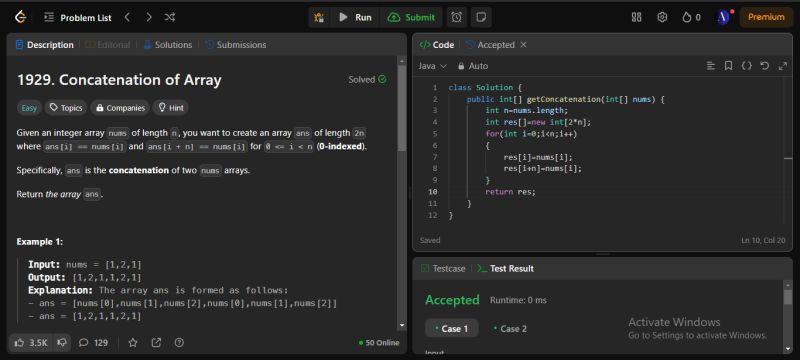
Task: Click the bookmark icon in editor toolbar
Action: pos(729,66)
